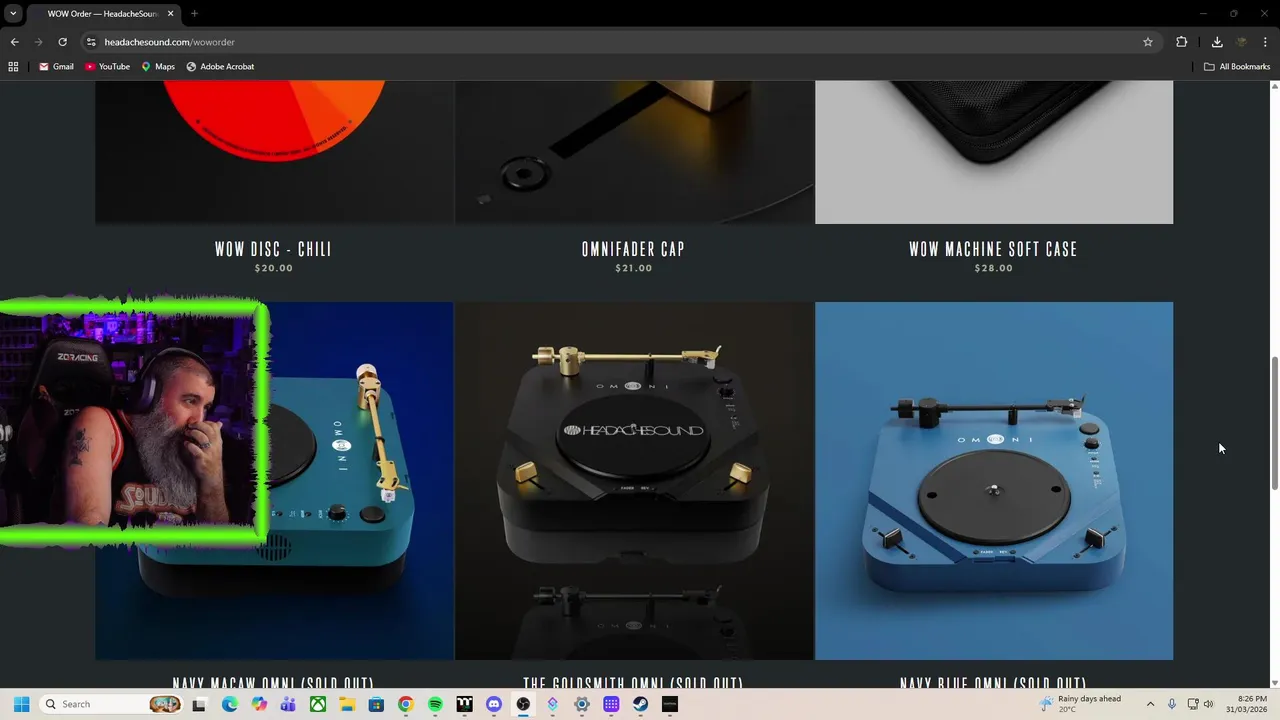
Task: Open the volume control tray icon
Action: click(1209, 704)
